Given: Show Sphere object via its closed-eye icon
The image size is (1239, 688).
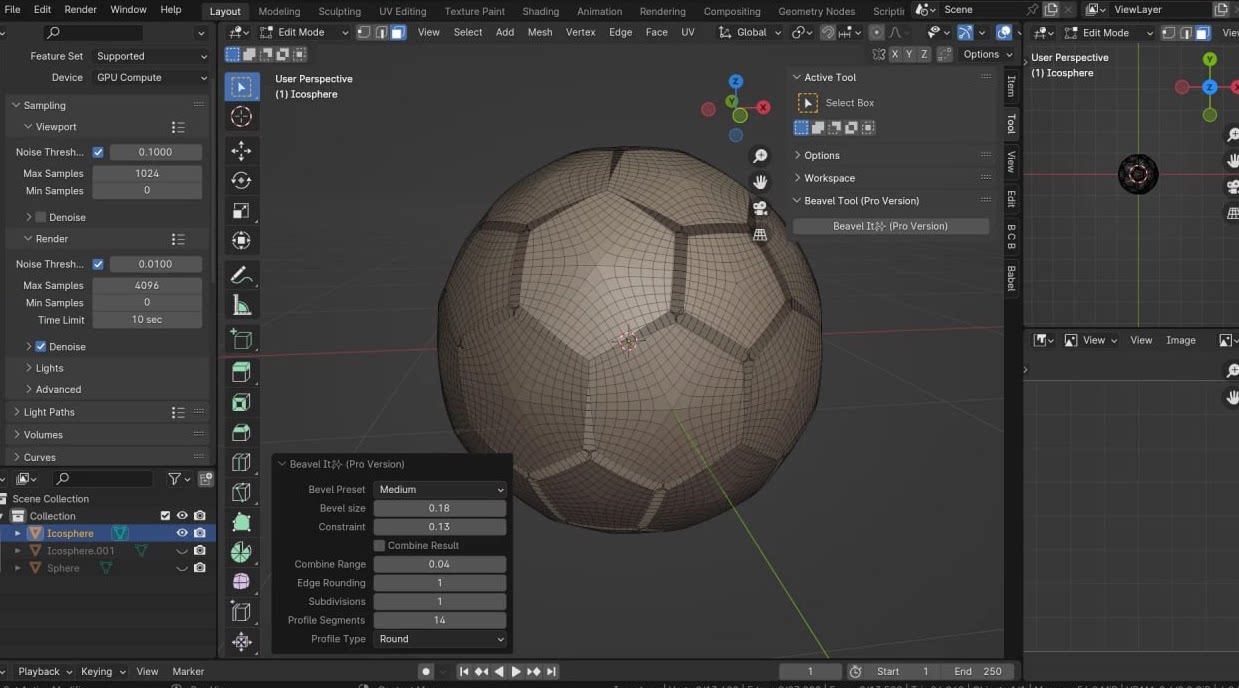Looking at the screenshot, I should tap(182, 568).
